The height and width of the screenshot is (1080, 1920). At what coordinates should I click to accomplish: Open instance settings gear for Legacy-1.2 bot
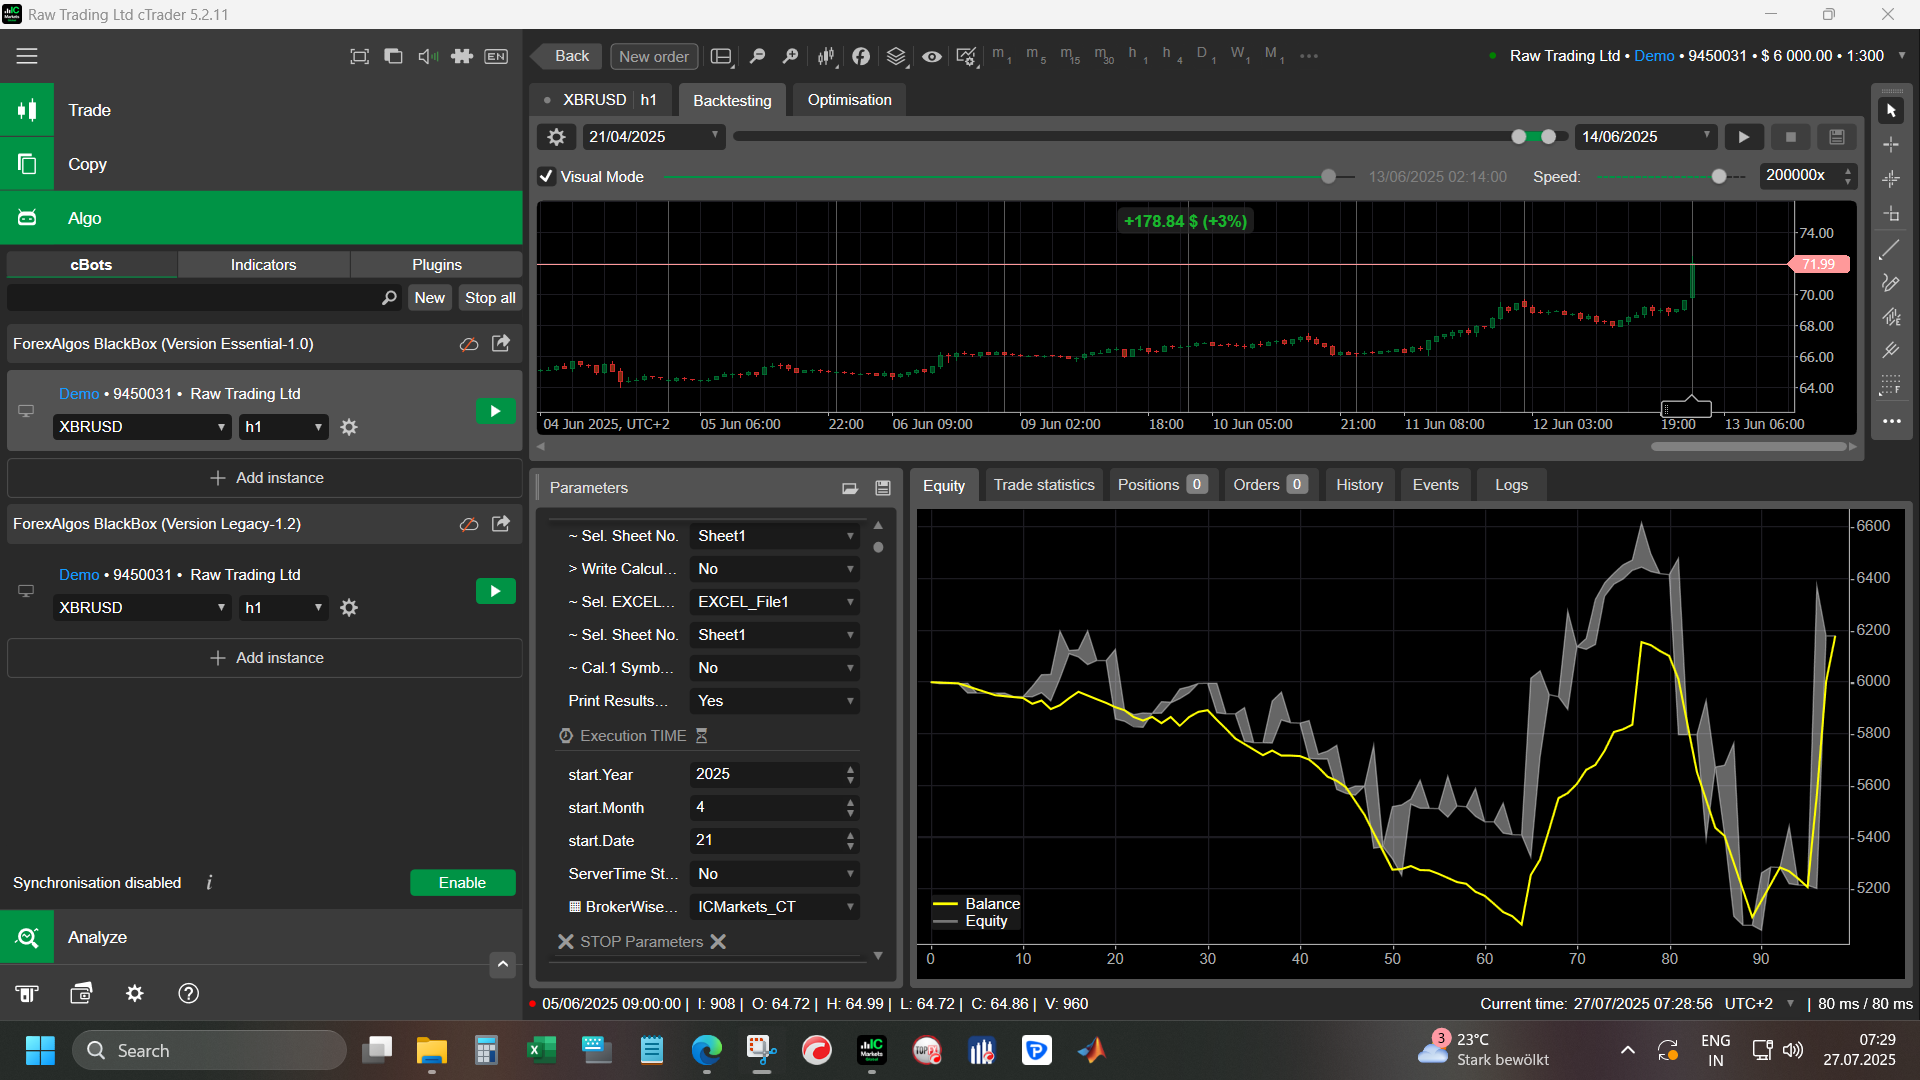pyautogui.click(x=349, y=608)
